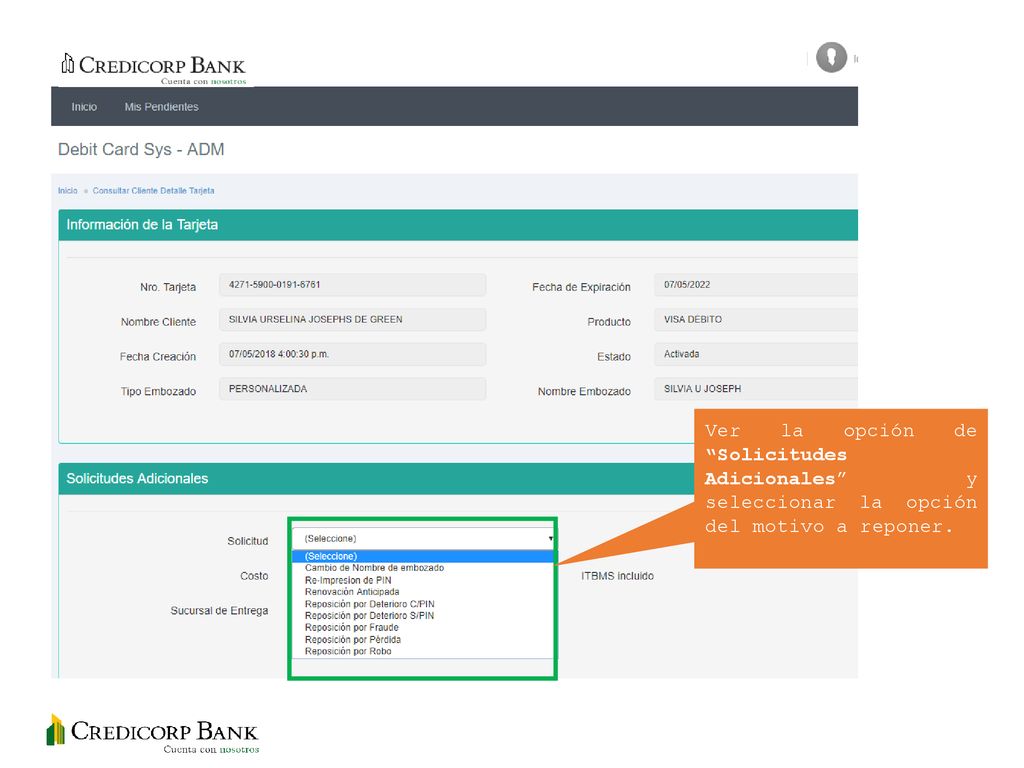Expand the Solicitud dropdown arrow
1024x768 pixels.
click(551, 539)
